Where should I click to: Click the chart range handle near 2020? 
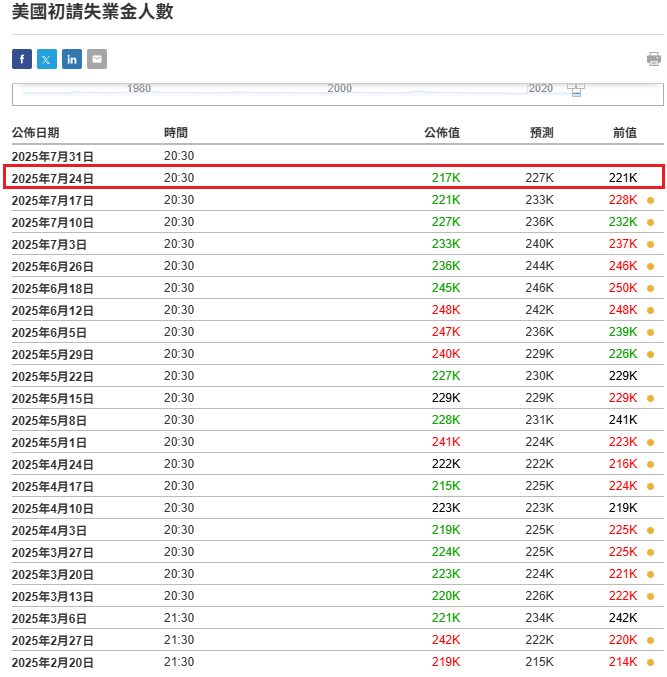tap(575, 90)
